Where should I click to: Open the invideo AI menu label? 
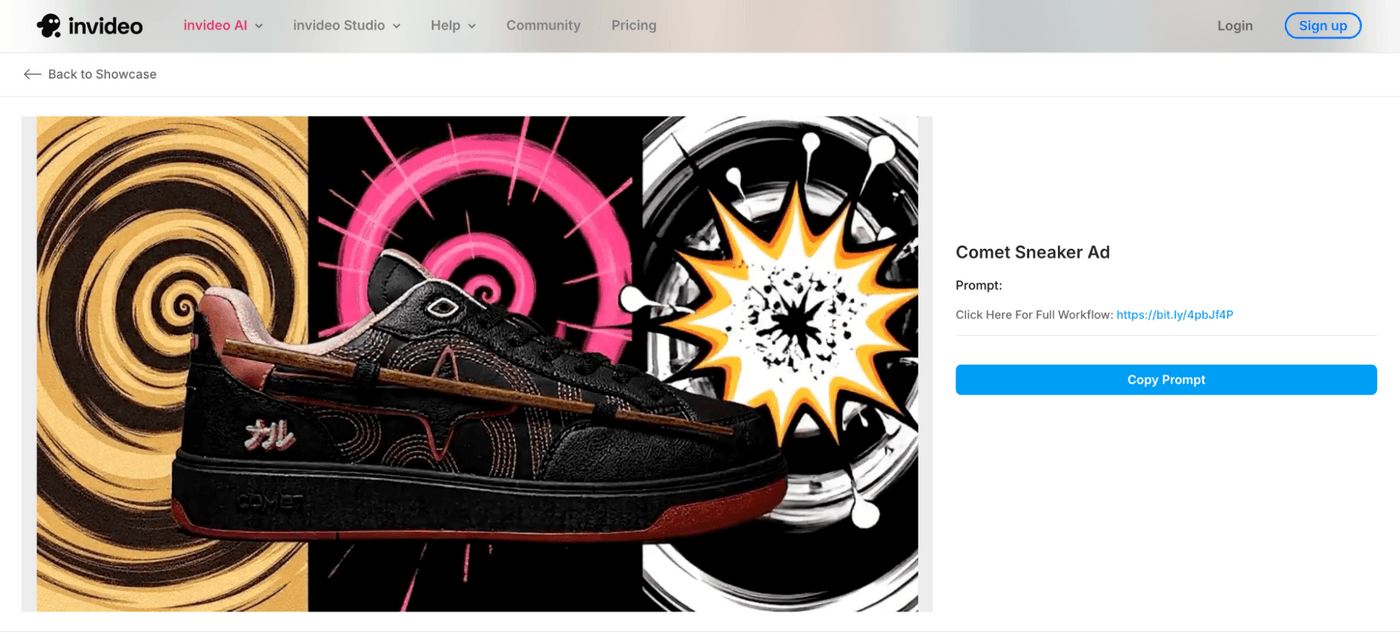click(214, 26)
